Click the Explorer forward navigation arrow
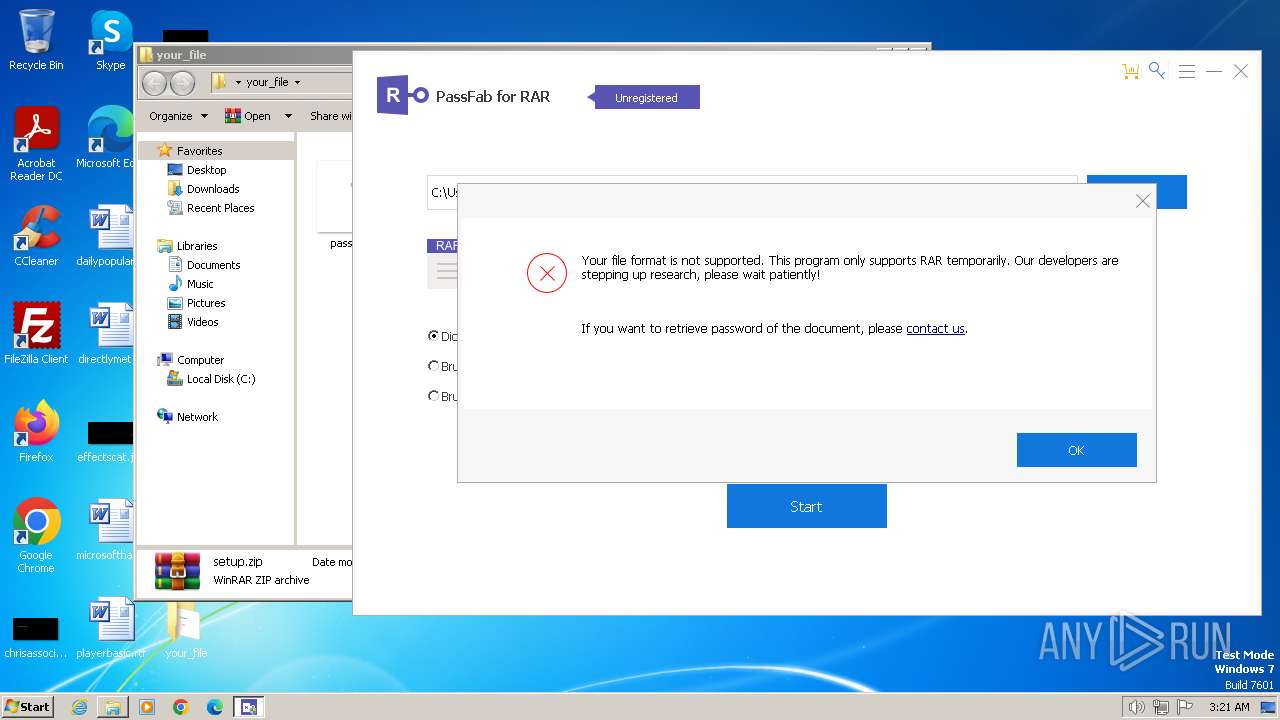Screen dimensions: 1280x720 [x=183, y=82]
